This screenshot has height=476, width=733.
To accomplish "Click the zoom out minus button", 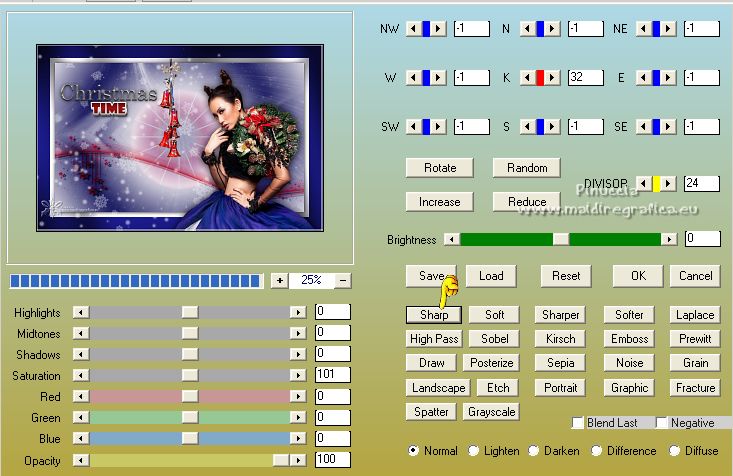I will [343, 281].
